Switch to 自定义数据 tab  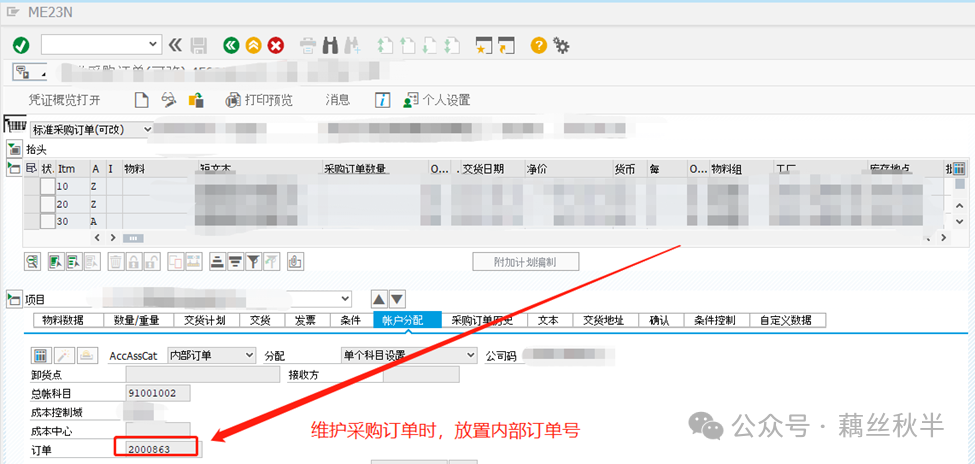pos(790,320)
